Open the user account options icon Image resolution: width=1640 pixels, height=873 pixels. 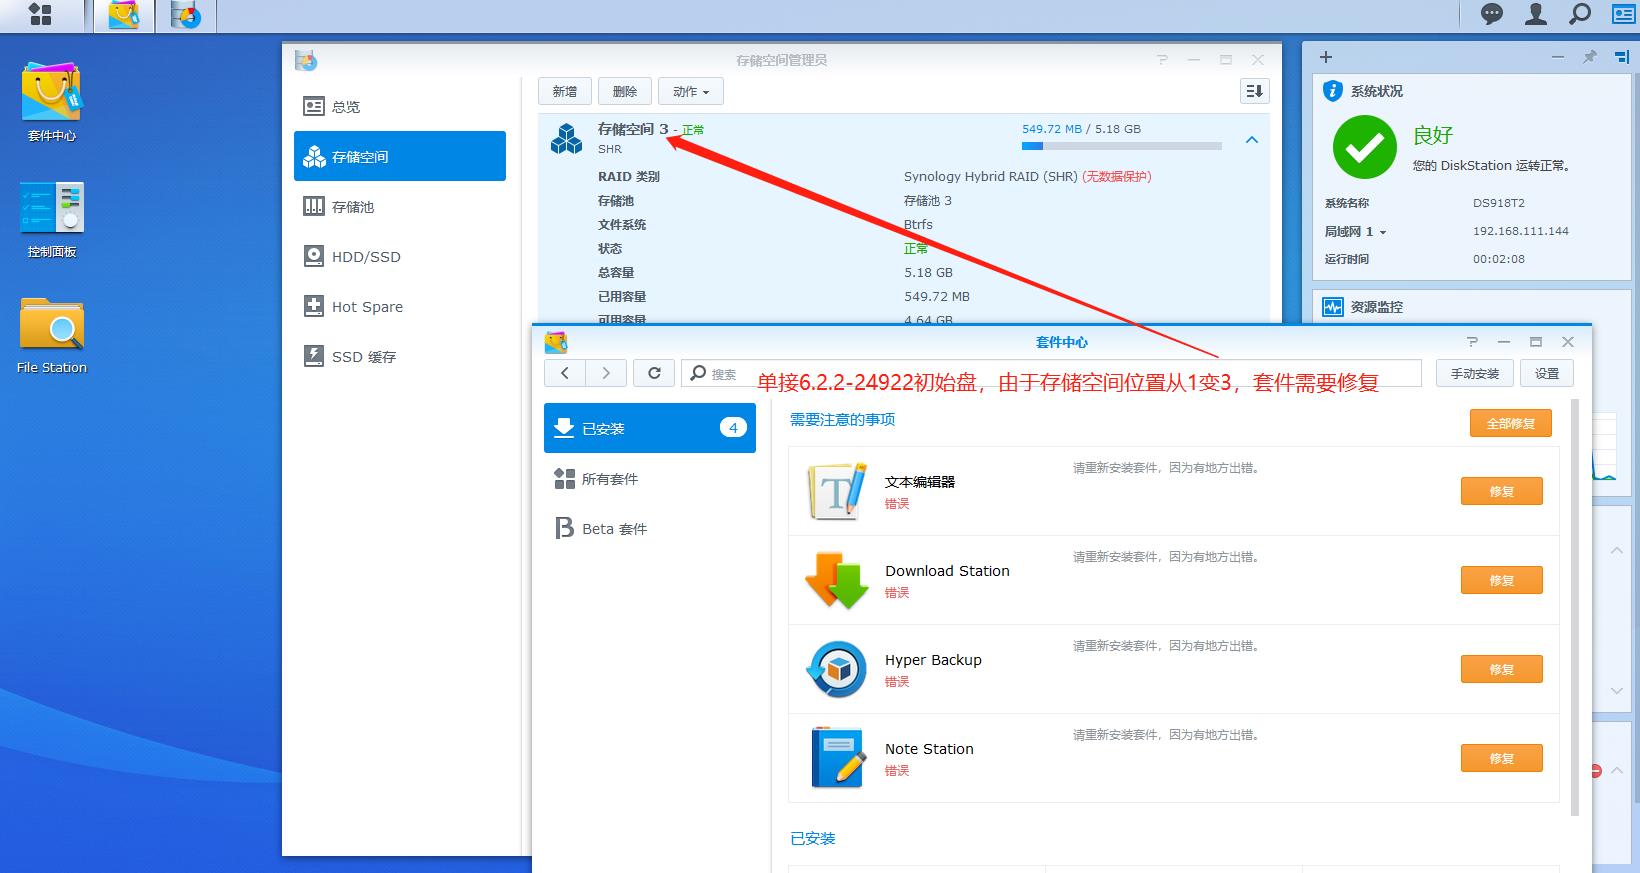1535,14
